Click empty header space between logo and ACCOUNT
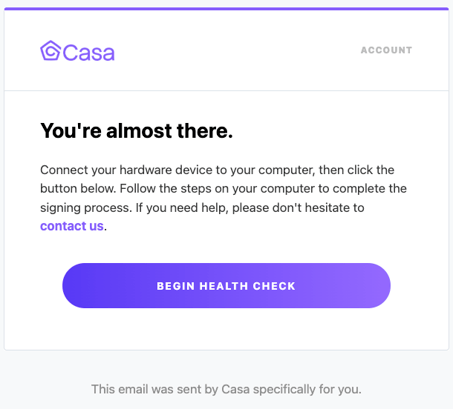The height and width of the screenshot is (409, 453). (237, 50)
